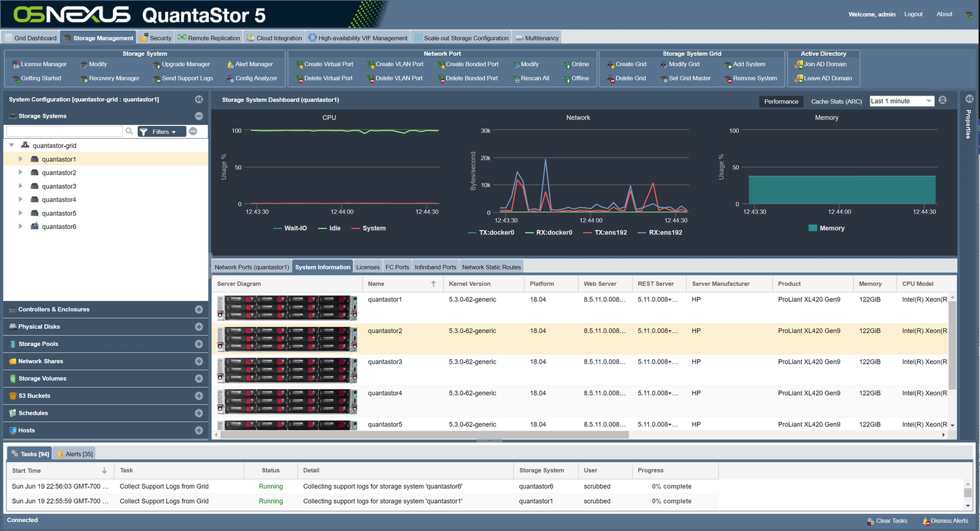Viewport: 980px width, 531px height.
Task: Open the Network Static Routes tab
Action: (491, 267)
